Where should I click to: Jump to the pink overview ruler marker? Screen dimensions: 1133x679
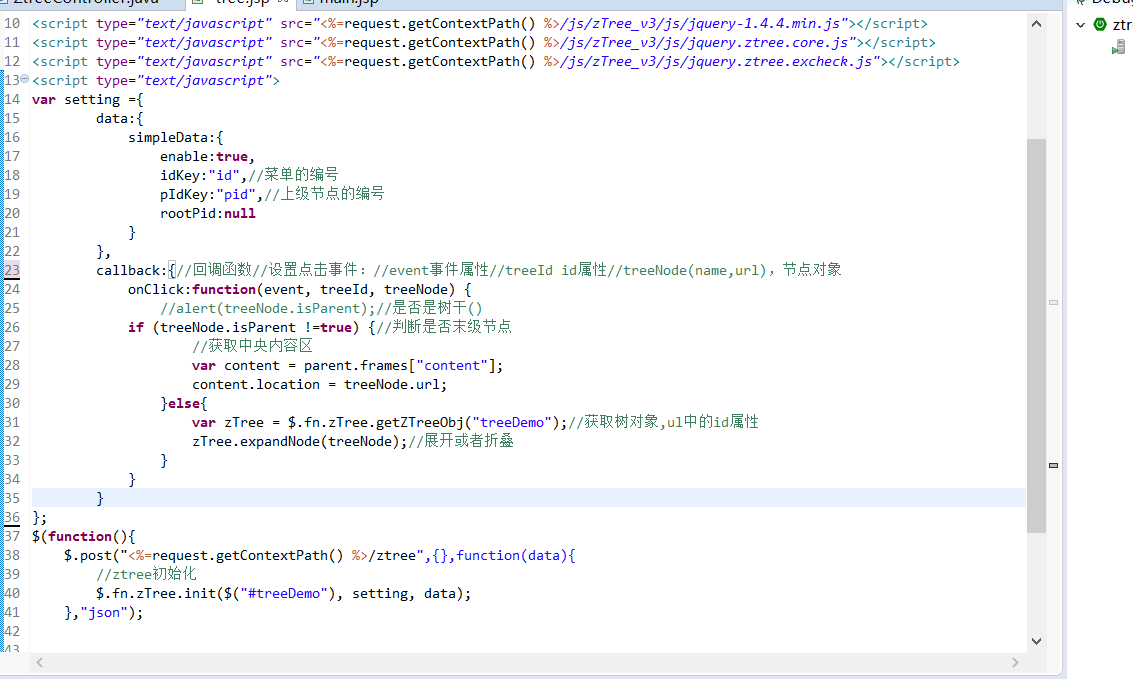pyautogui.click(x=1054, y=302)
